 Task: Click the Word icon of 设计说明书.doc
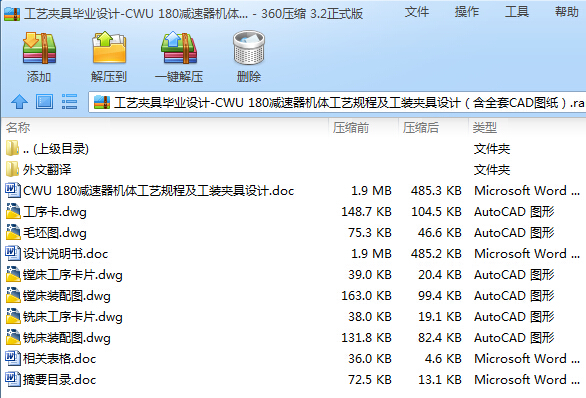(13, 253)
